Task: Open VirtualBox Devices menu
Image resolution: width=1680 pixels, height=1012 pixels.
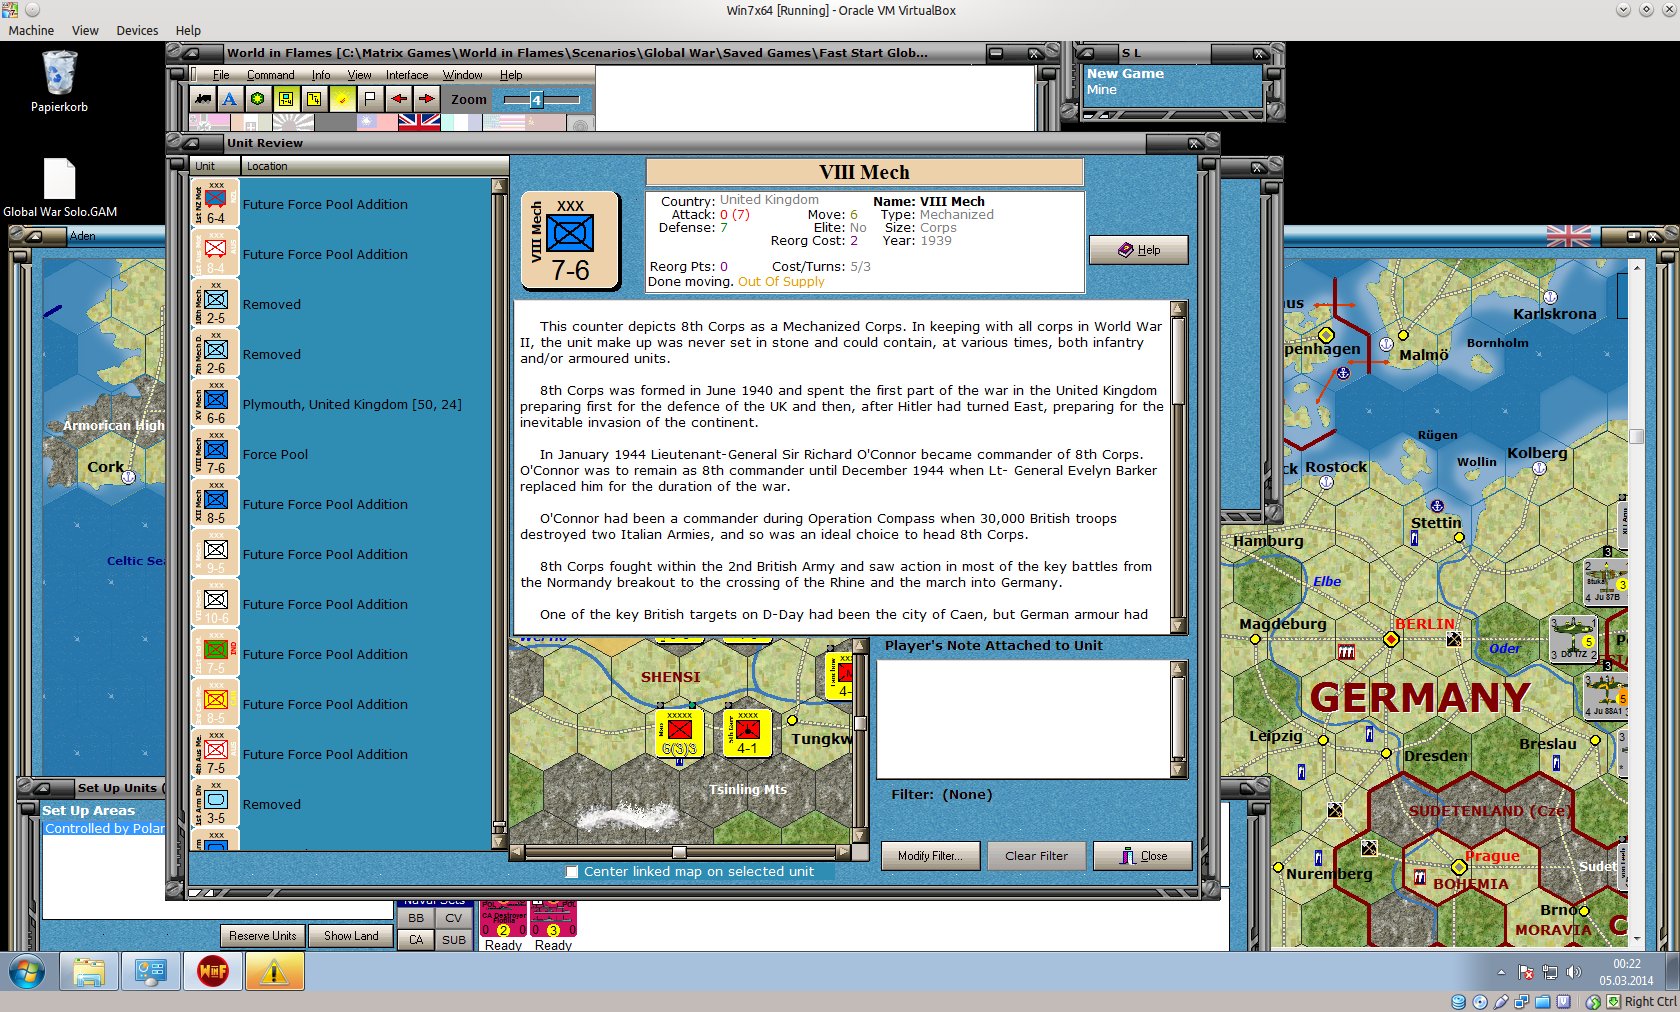Action: point(137,30)
